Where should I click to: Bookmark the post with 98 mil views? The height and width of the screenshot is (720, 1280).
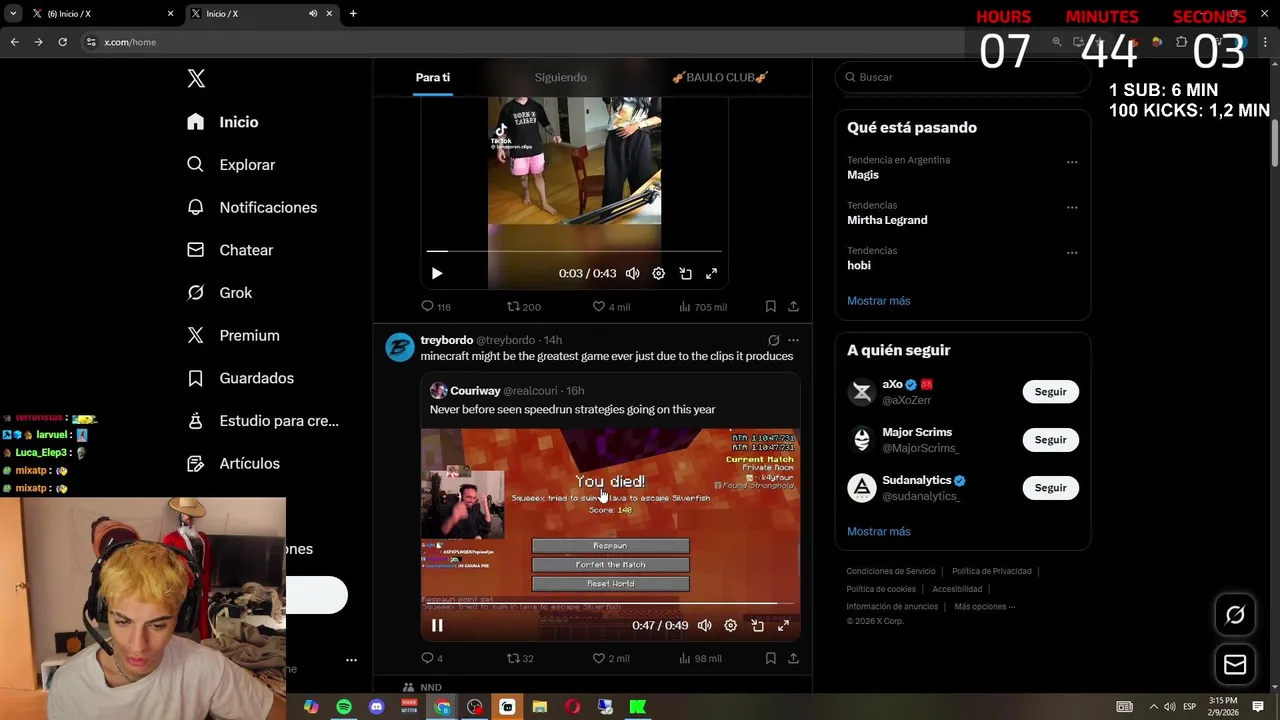pyautogui.click(x=770, y=658)
